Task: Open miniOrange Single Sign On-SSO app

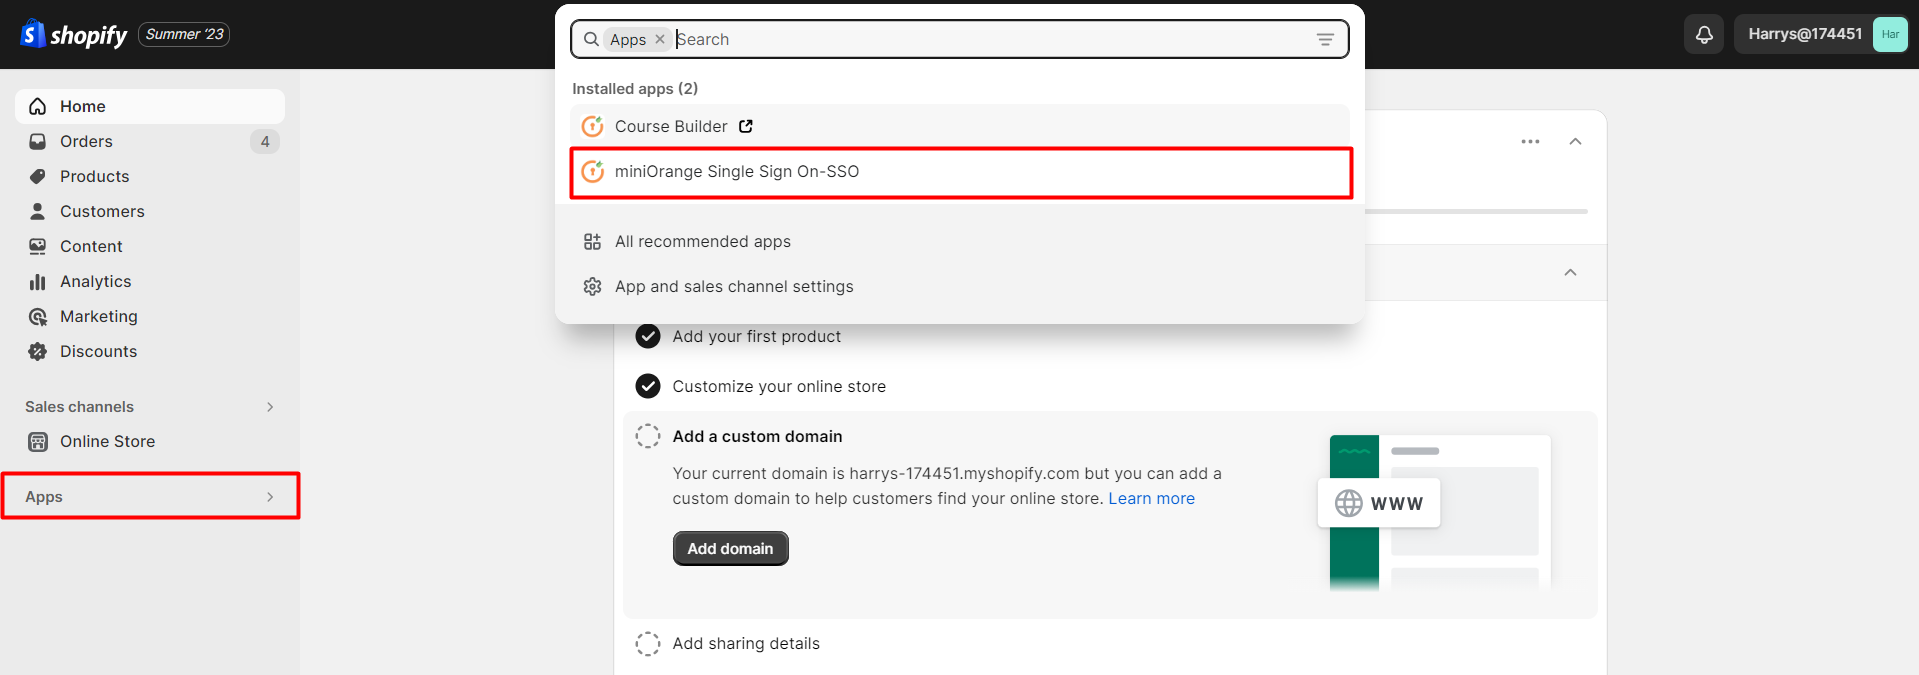Action: (x=960, y=172)
